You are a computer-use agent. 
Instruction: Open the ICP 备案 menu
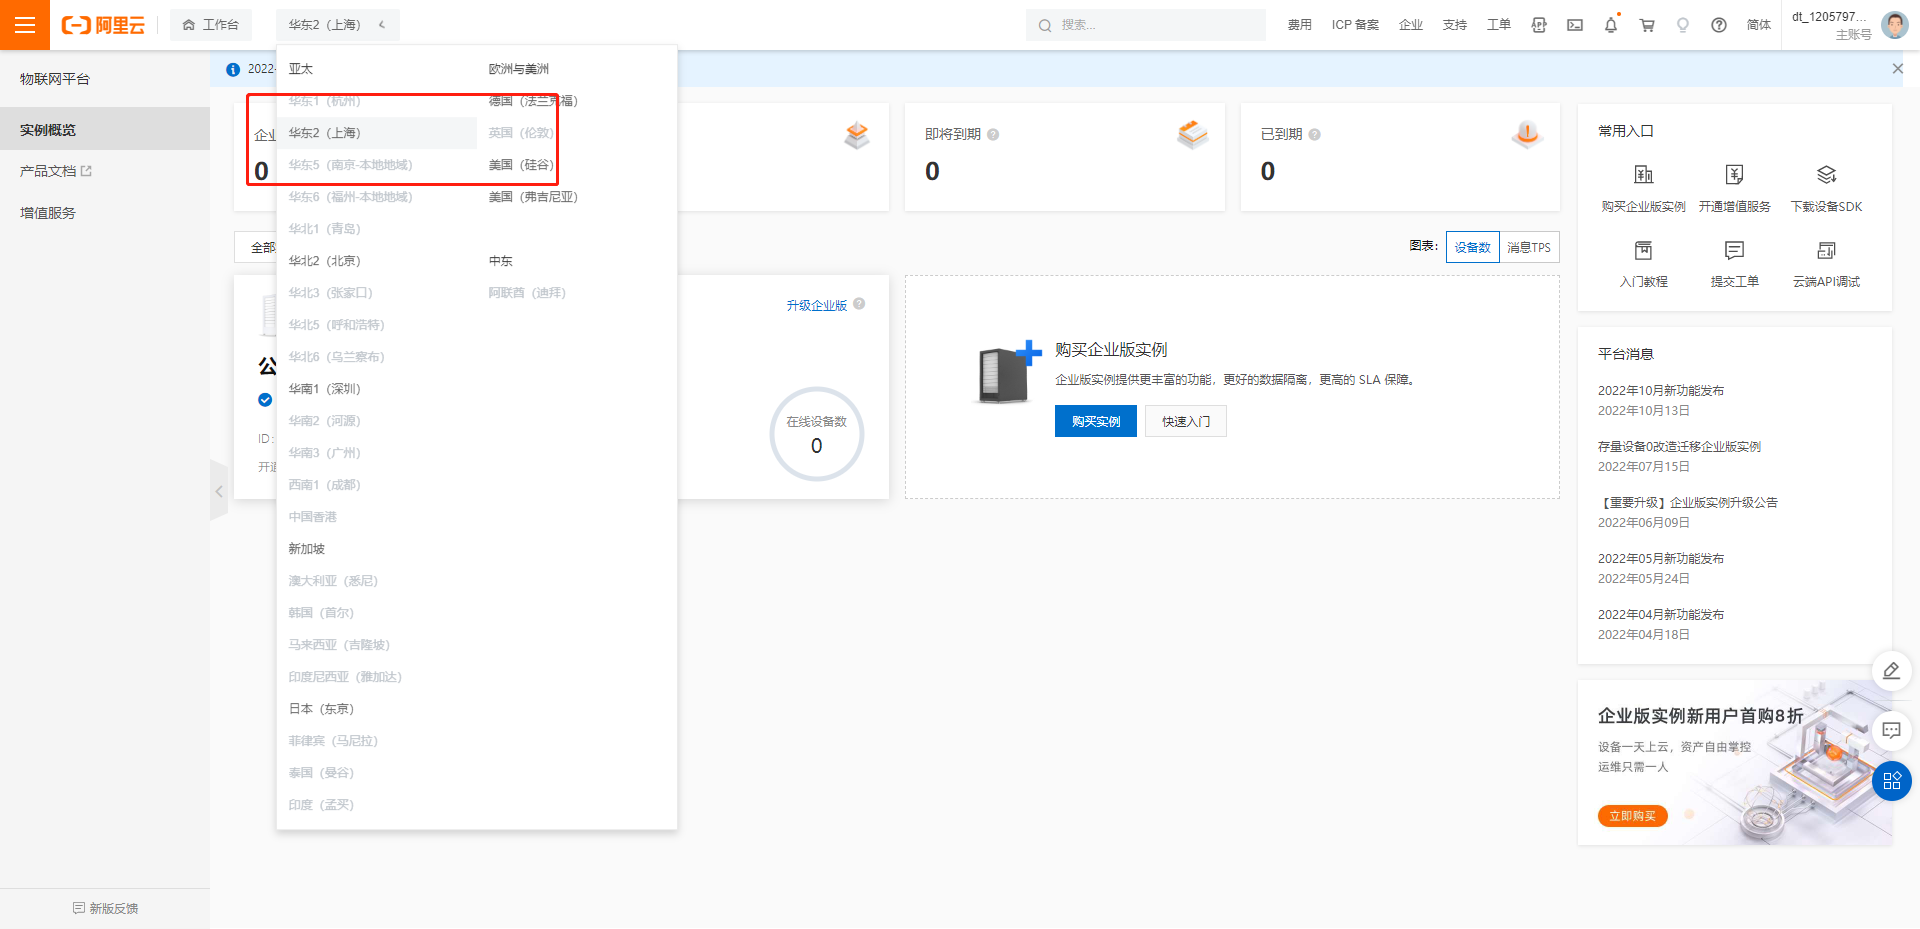pyautogui.click(x=1355, y=25)
